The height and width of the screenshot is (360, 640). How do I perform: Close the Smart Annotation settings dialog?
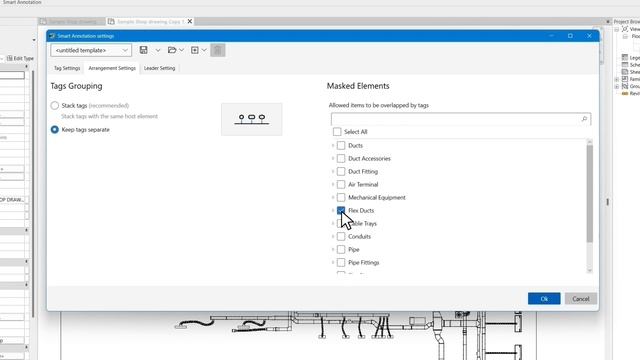tap(589, 36)
